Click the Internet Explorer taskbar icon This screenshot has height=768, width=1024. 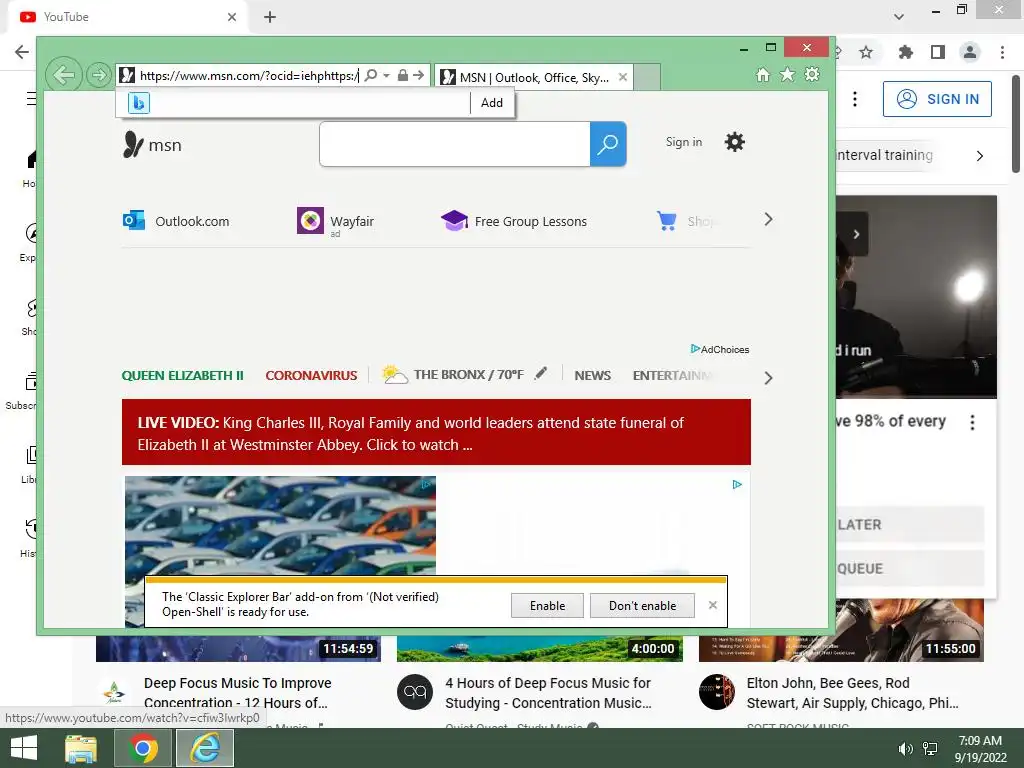coord(205,748)
